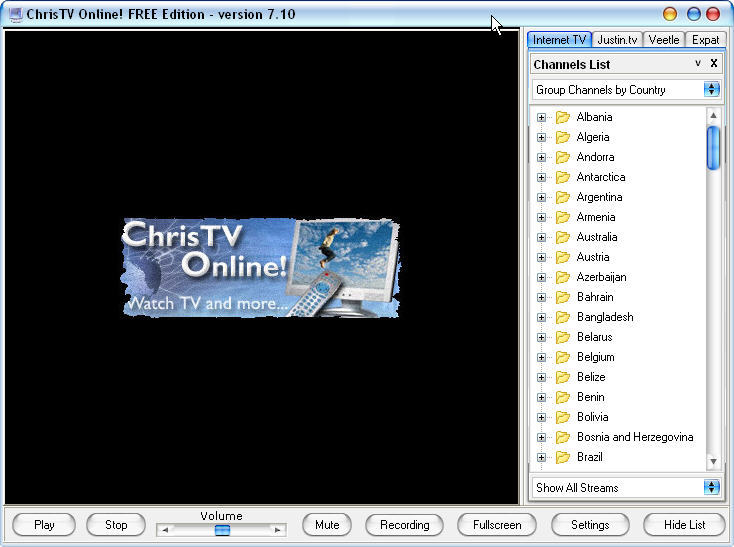Open the Settings dialog

pos(590,525)
